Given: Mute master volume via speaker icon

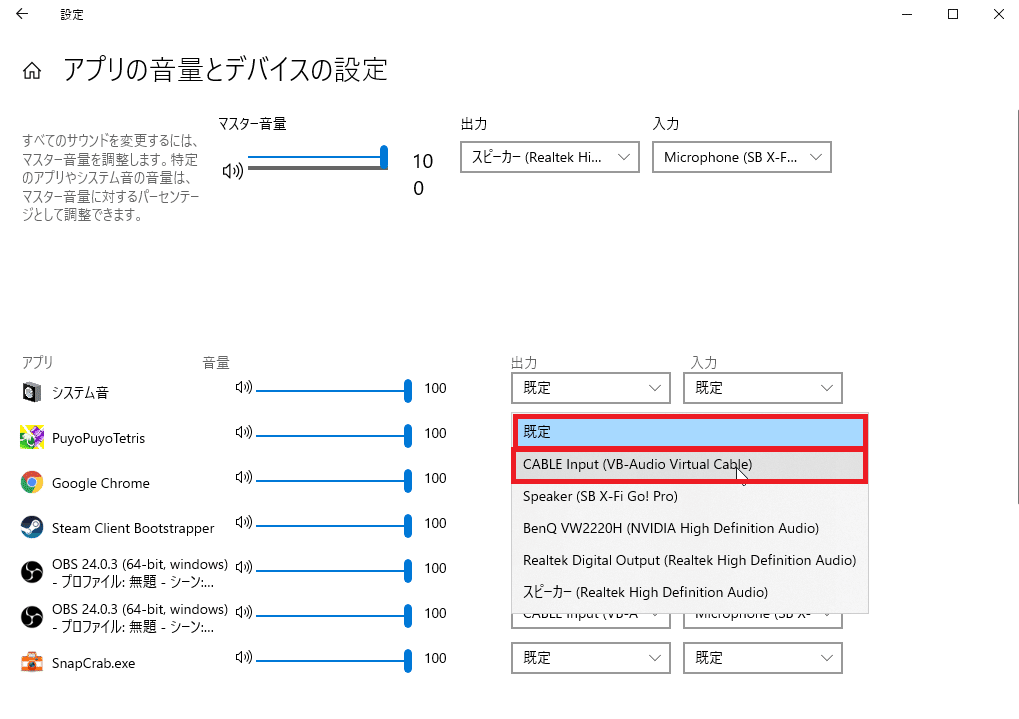Looking at the screenshot, I should point(233,171).
